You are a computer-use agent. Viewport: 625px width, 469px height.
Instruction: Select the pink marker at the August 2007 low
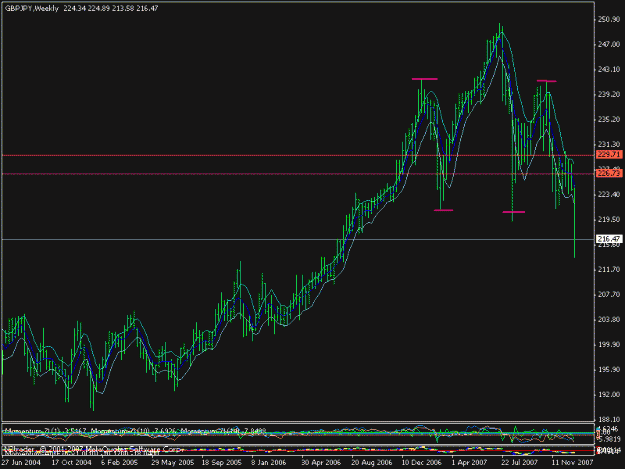514,212
